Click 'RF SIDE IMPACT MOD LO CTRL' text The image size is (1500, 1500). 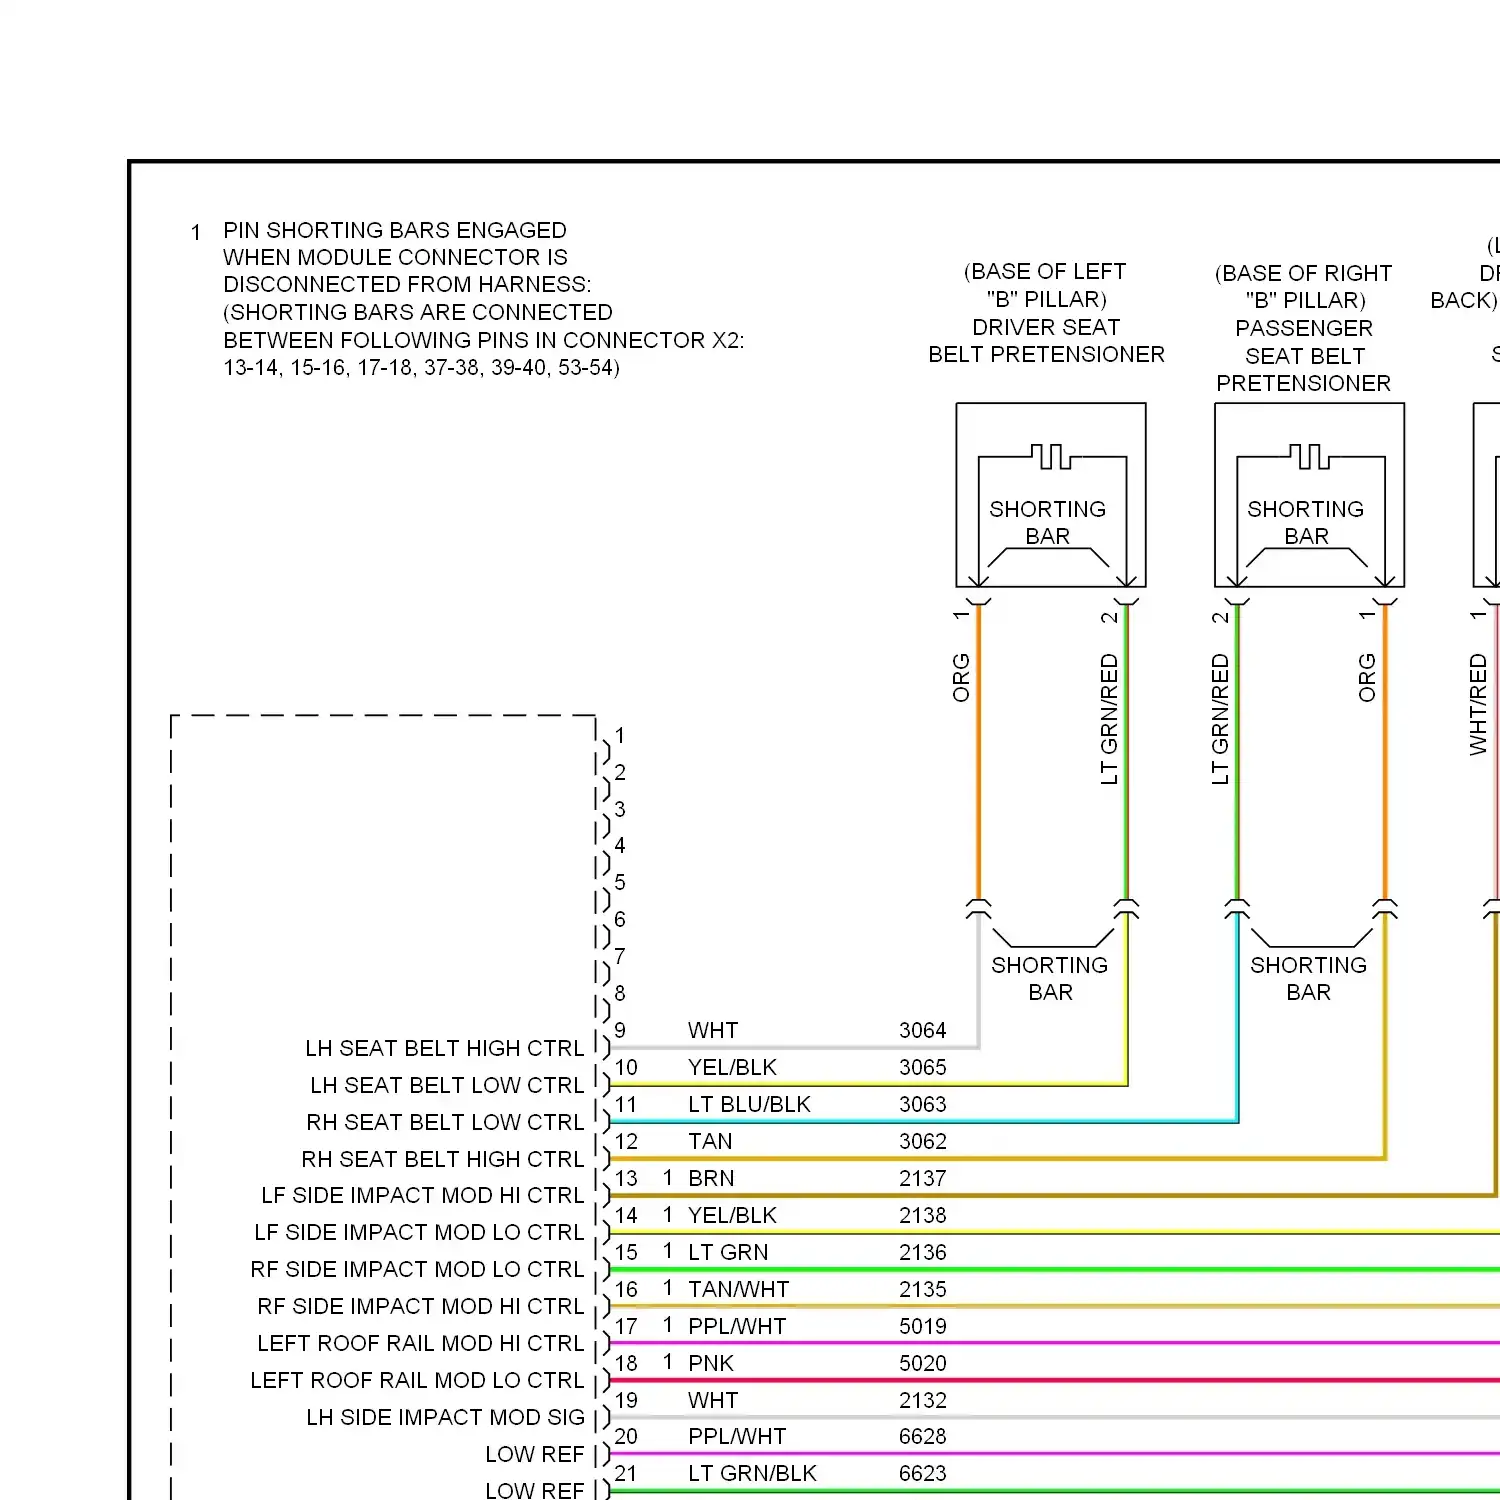[417, 1269]
